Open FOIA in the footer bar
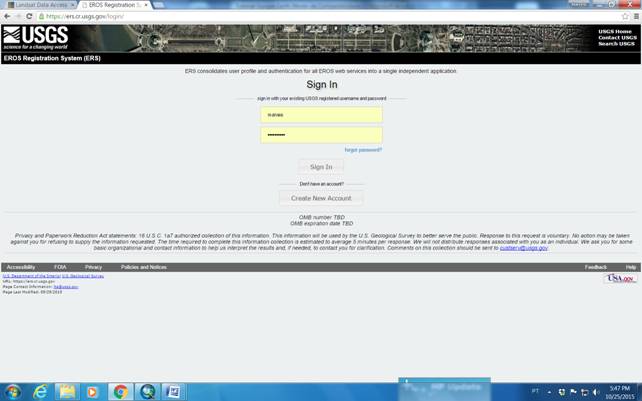This screenshot has height=401, width=642. (x=60, y=267)
